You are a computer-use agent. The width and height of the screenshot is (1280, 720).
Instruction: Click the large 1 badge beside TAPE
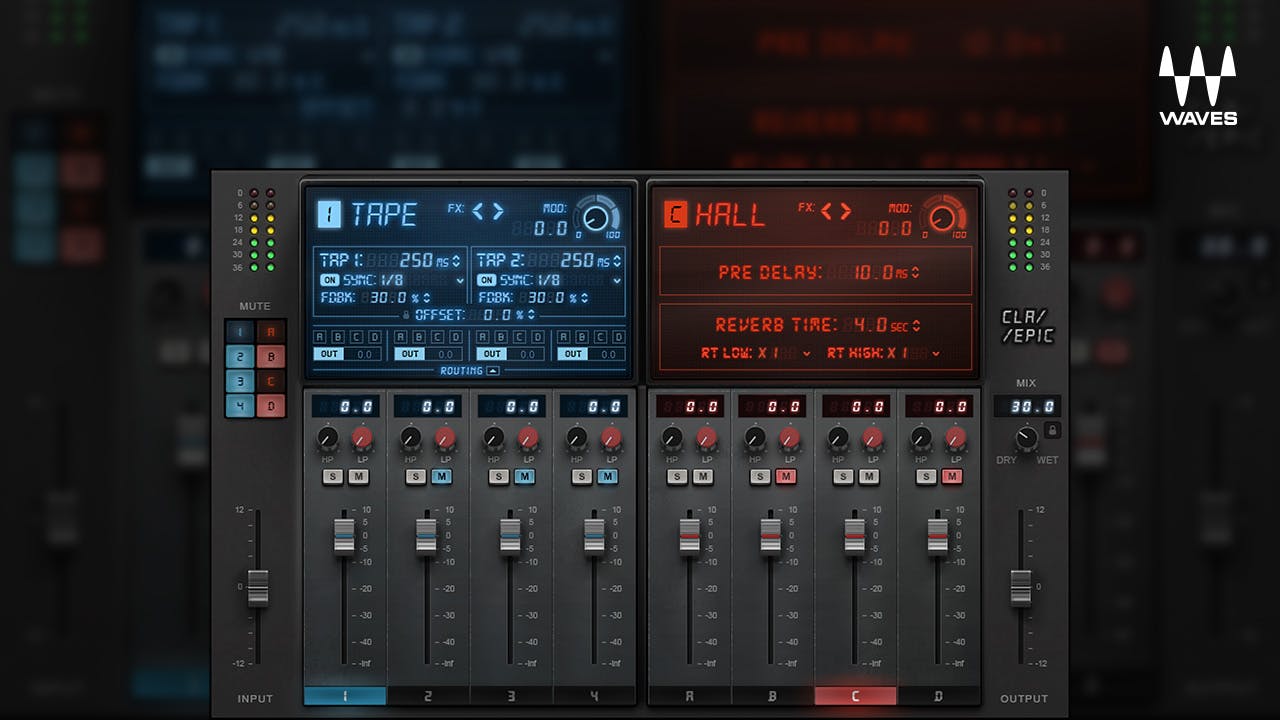point(330,214)
